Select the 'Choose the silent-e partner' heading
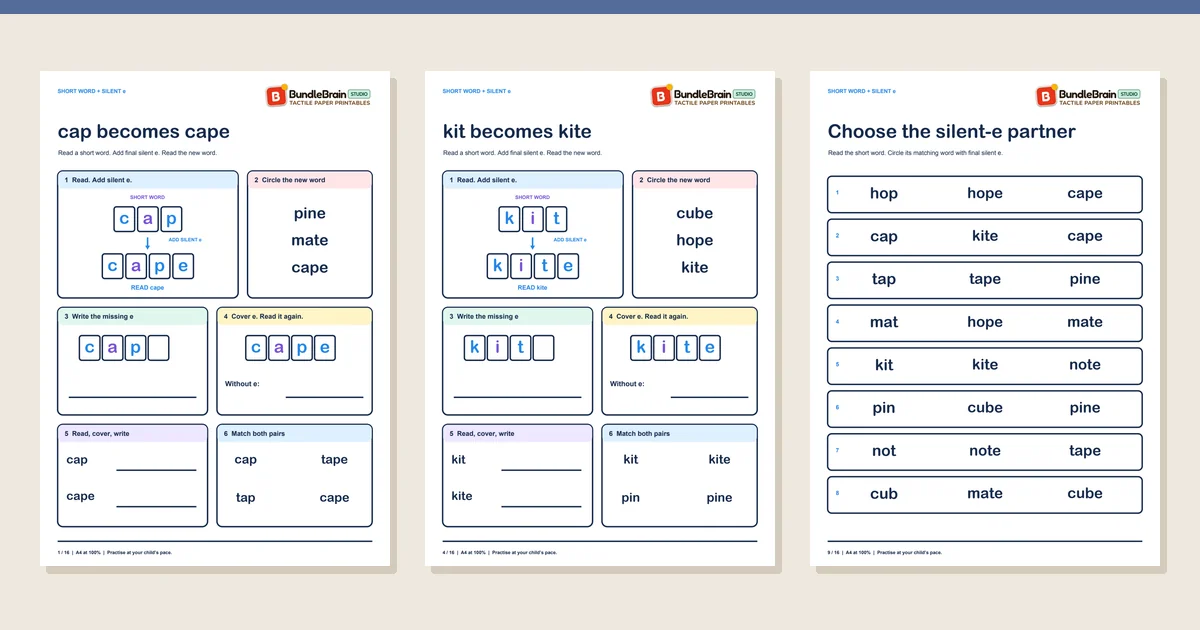 click(952, 132)
